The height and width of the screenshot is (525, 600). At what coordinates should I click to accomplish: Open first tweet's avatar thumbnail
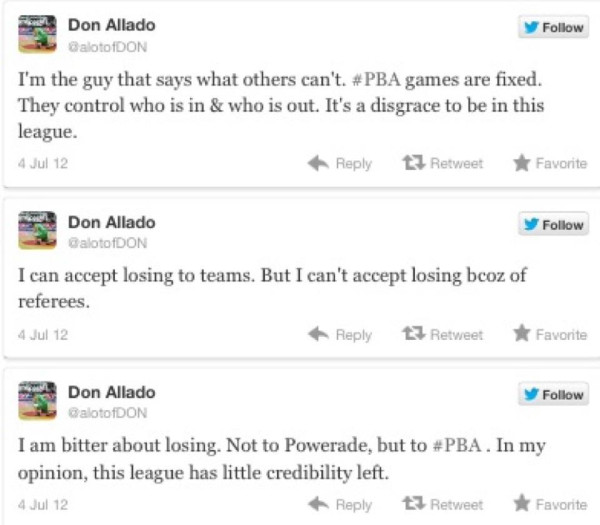(38, 34)
